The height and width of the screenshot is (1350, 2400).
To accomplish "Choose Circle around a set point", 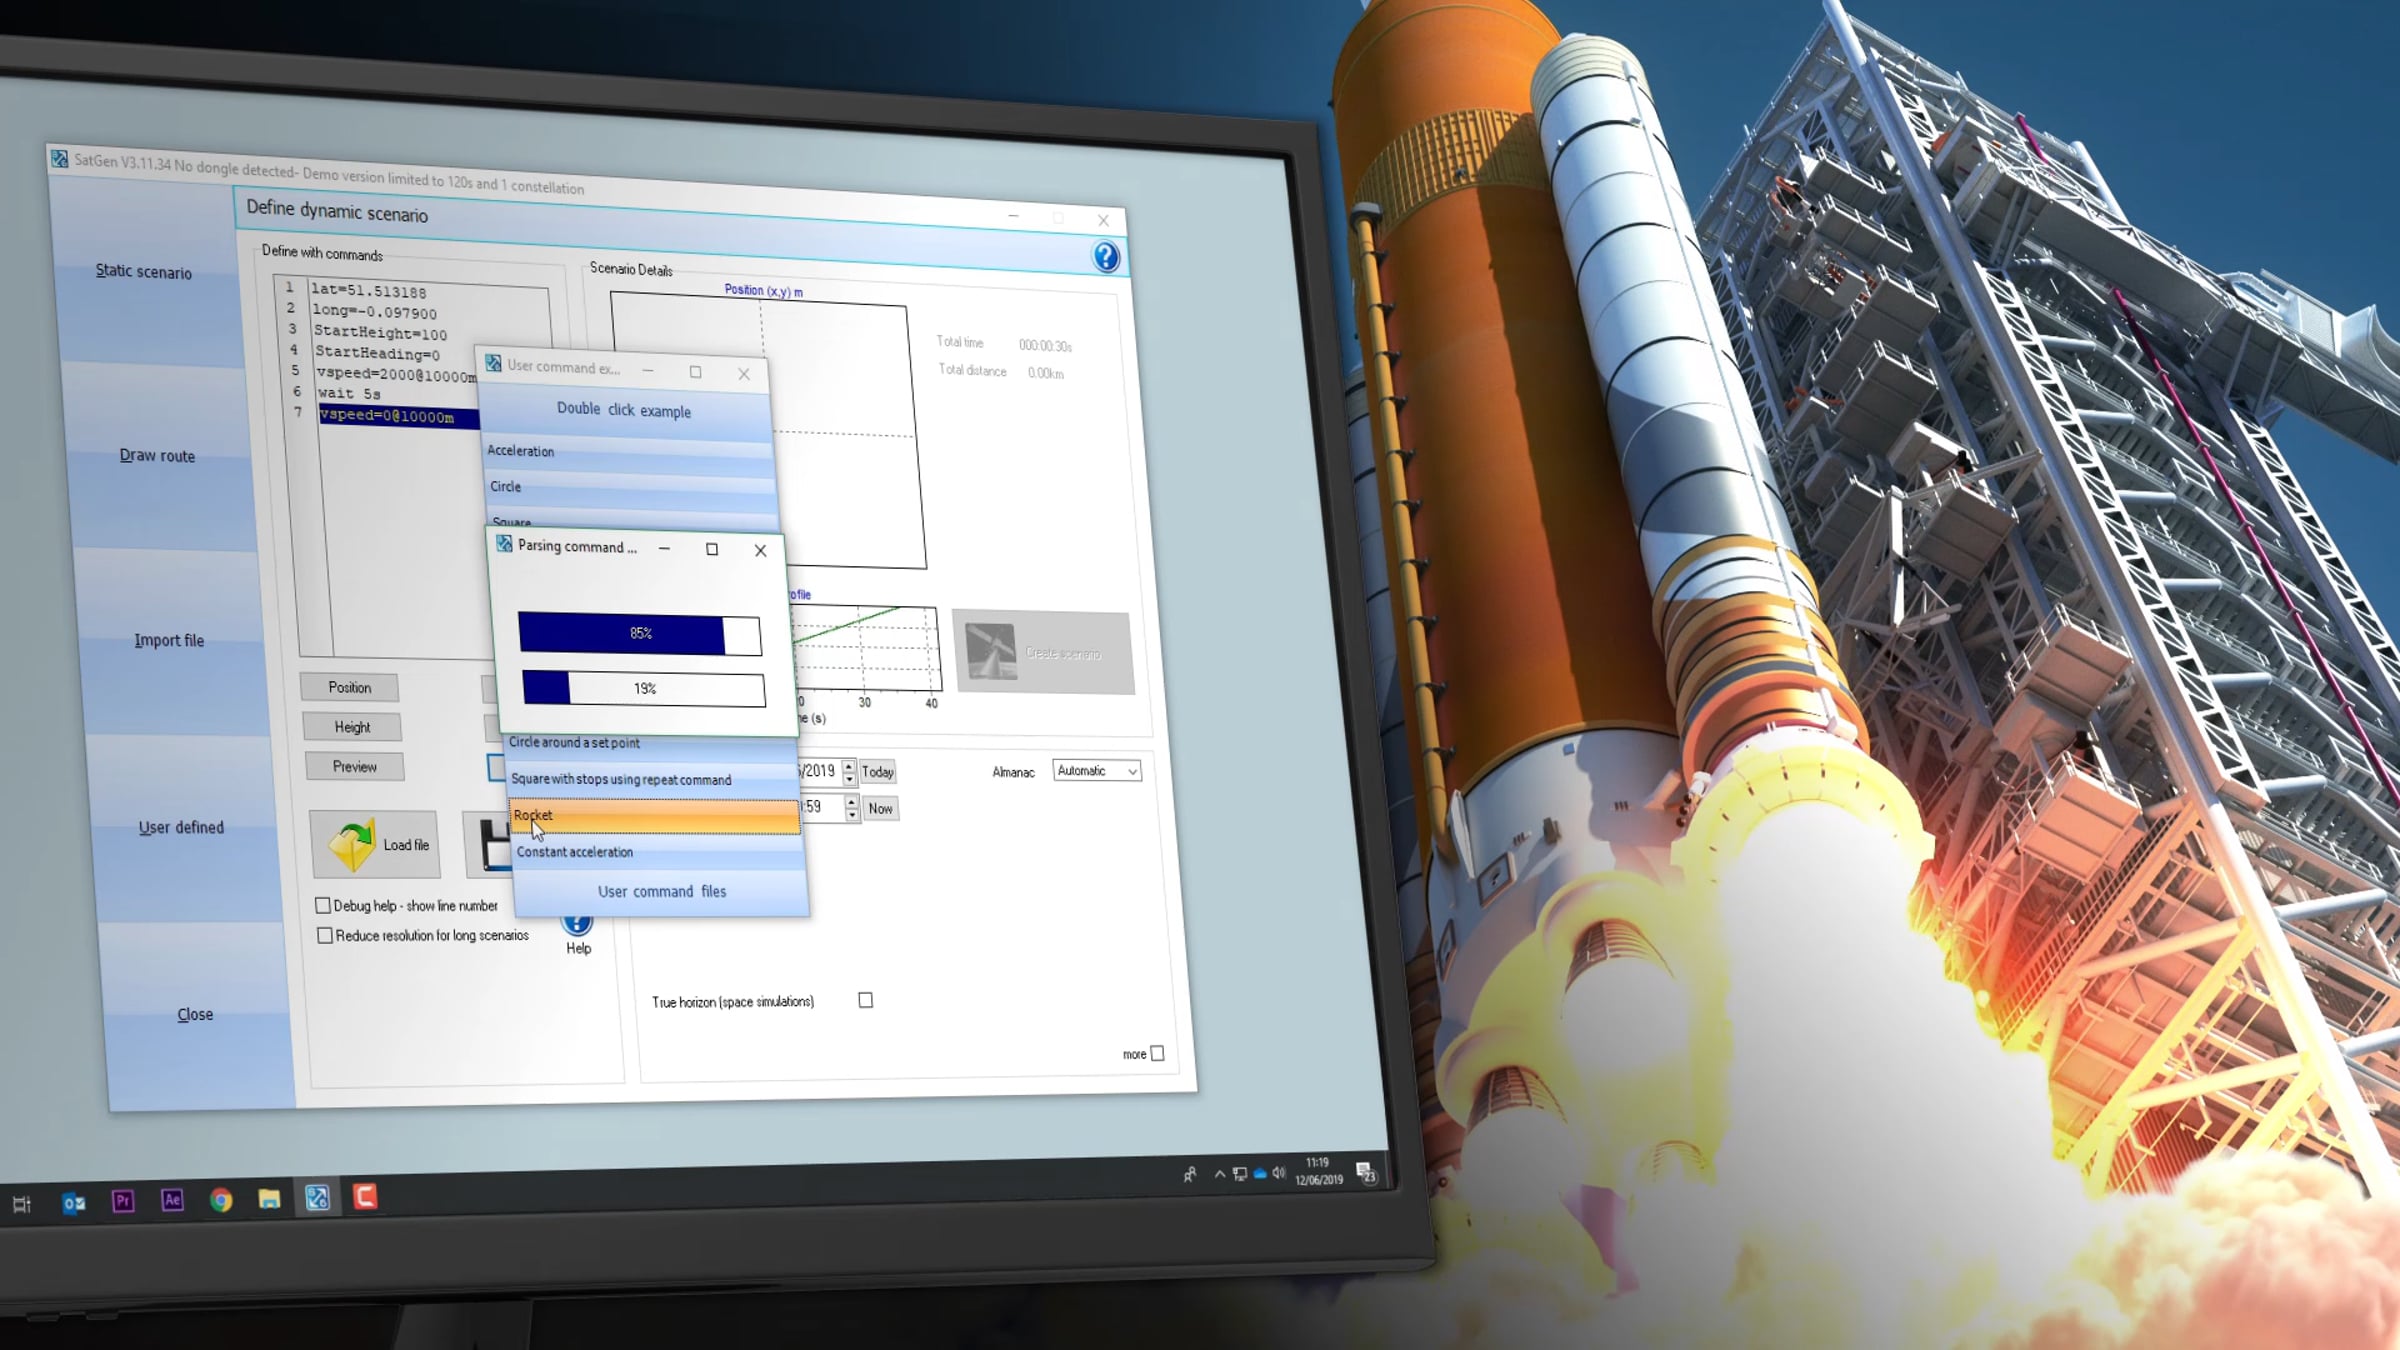I will (650, 743).
